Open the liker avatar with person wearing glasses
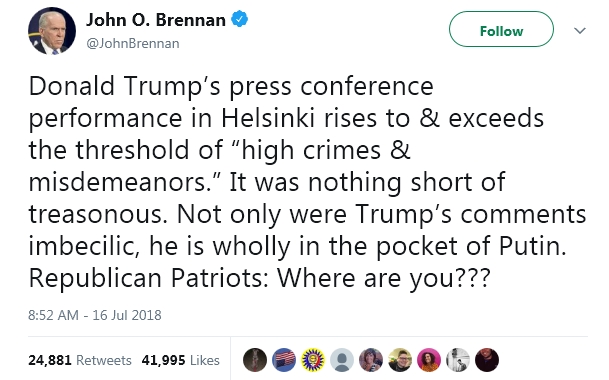 tap(400, 360)
